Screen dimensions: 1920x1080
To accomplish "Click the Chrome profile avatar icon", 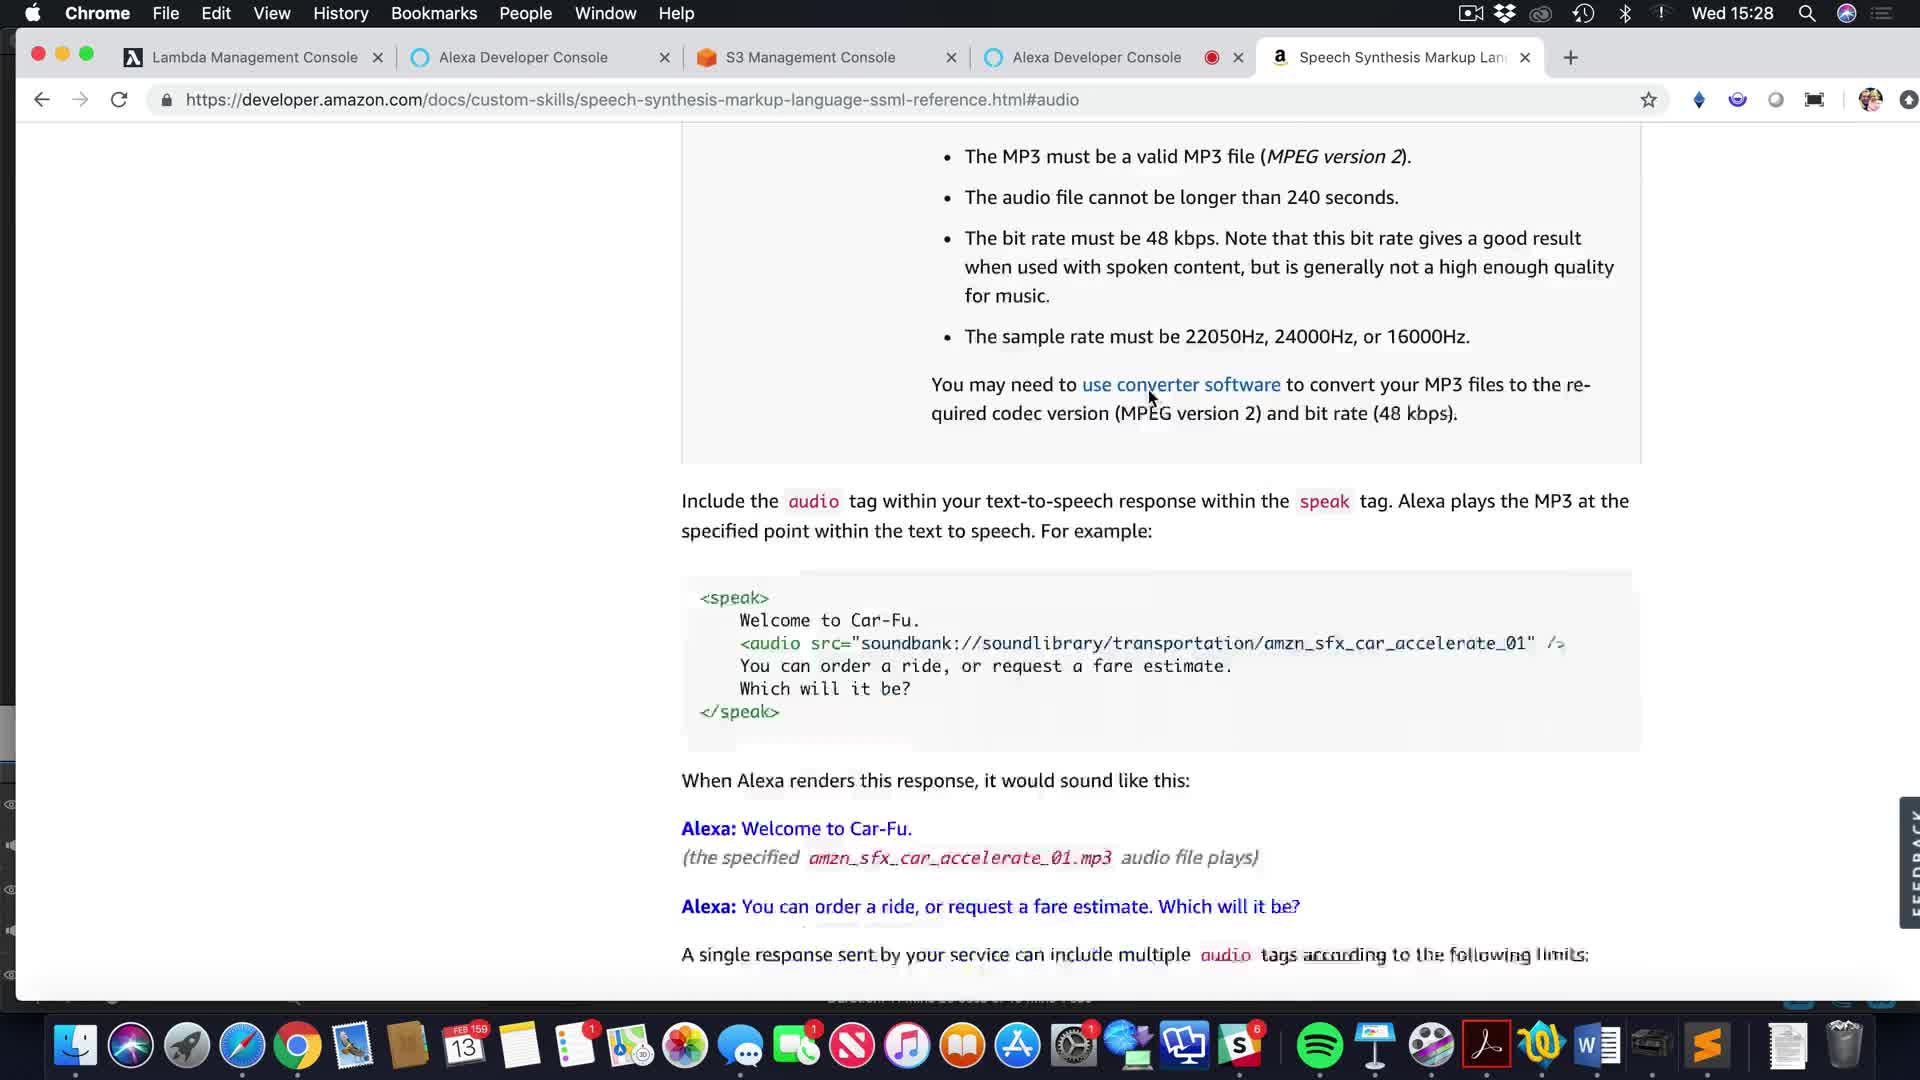I will pyautogui.click(x=1869, y=99).
